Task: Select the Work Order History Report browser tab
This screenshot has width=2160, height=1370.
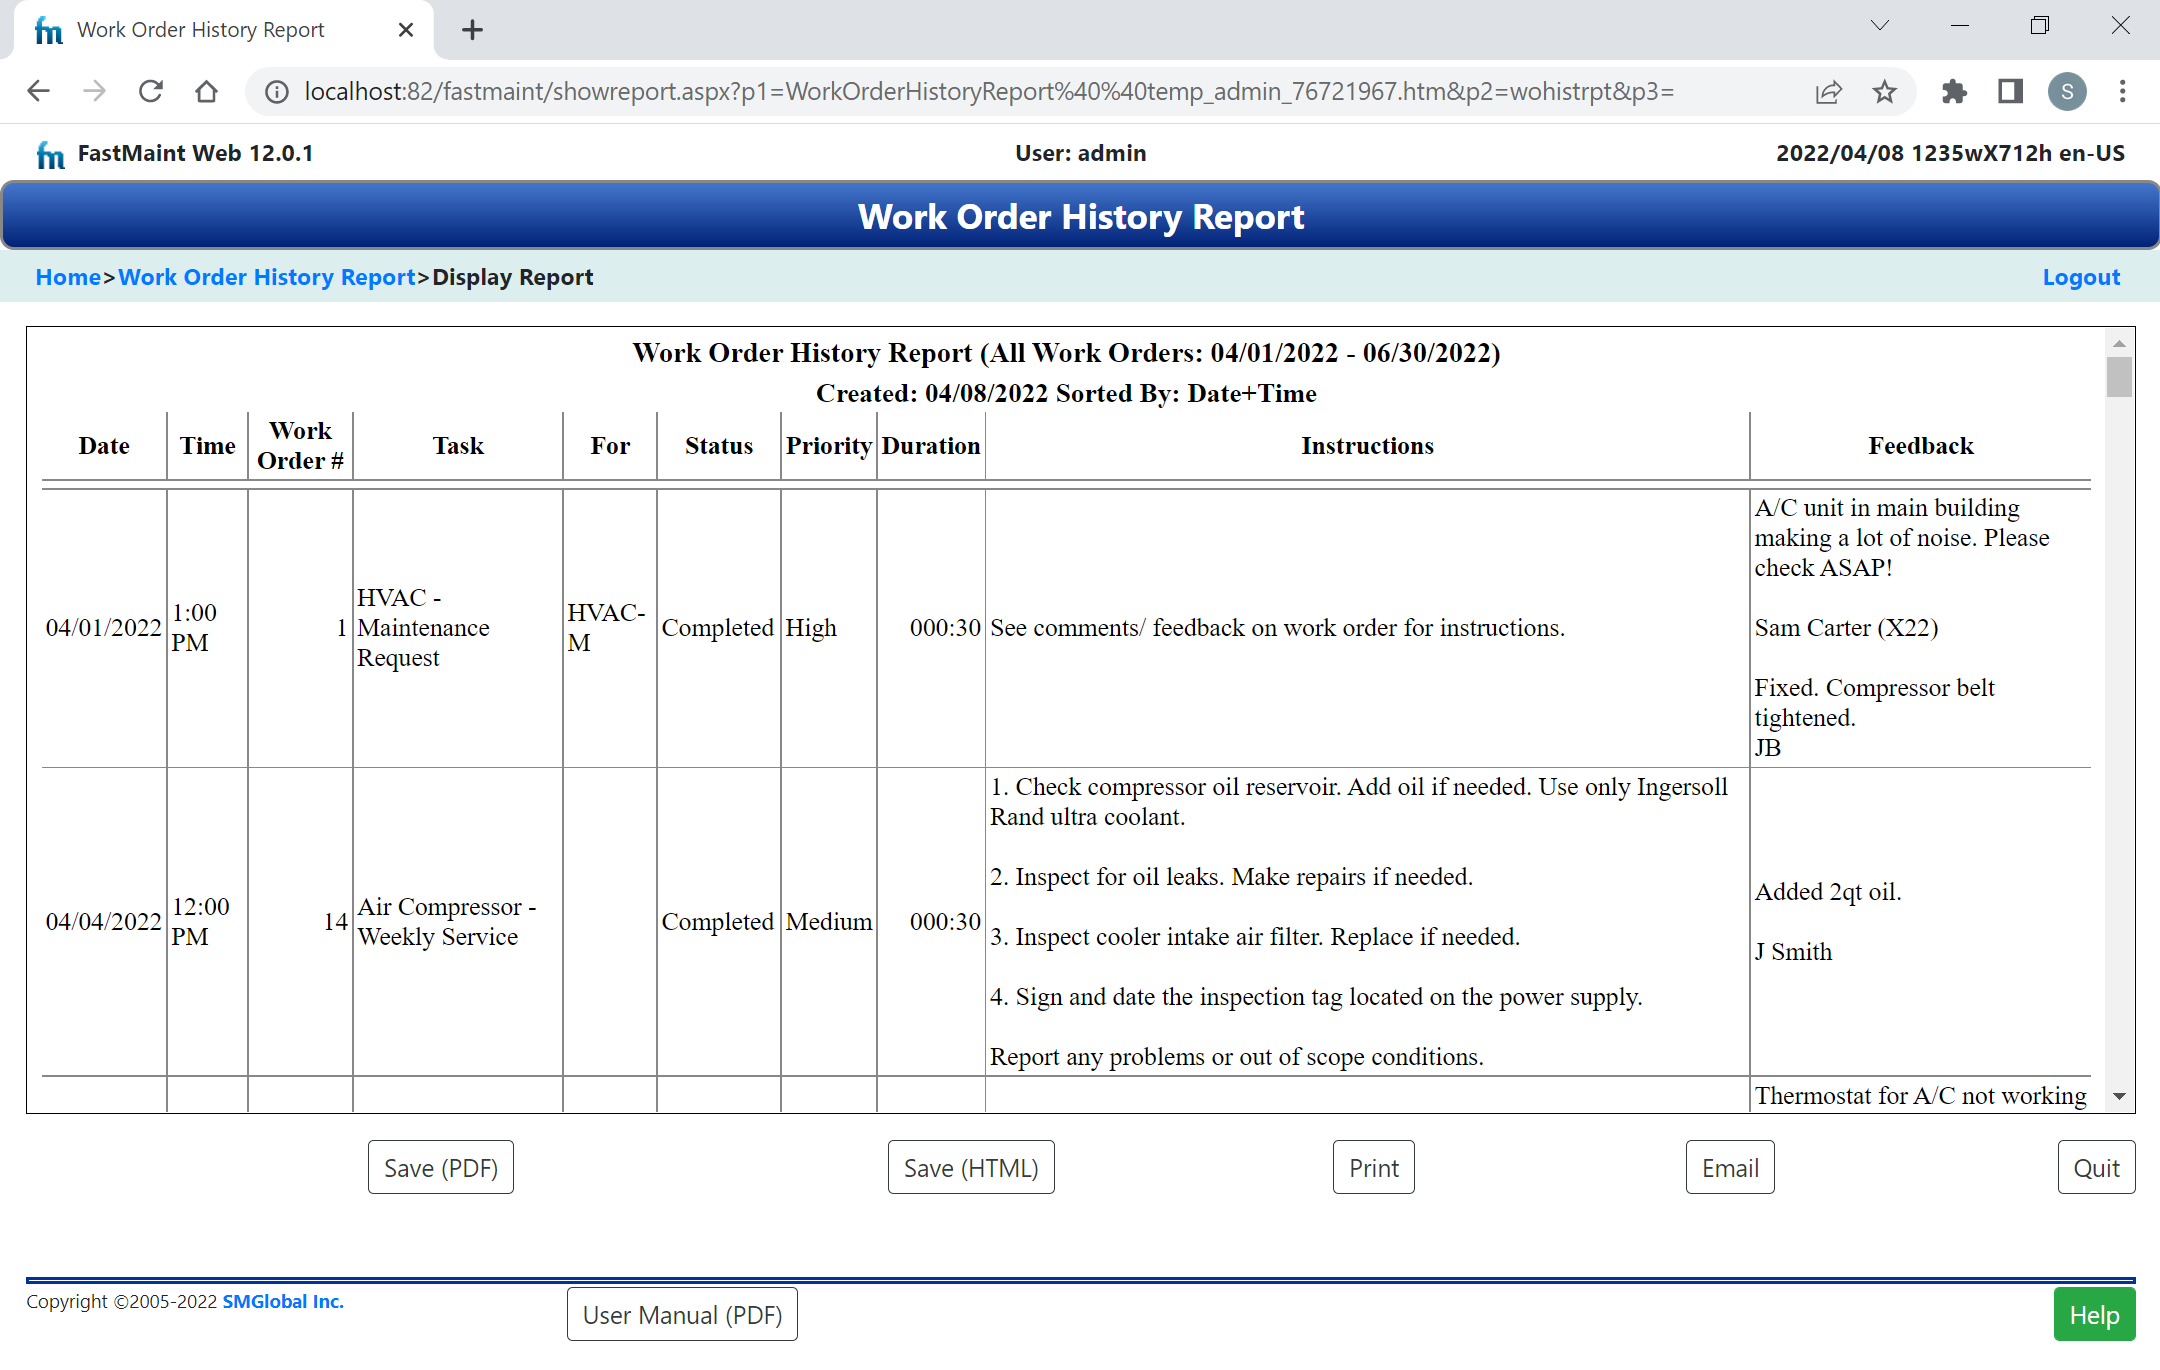Action: [x=224, y=30]
